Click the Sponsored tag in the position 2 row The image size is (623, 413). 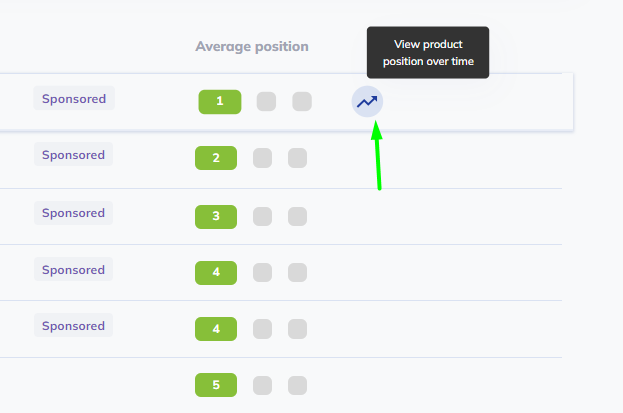(74, 155)
